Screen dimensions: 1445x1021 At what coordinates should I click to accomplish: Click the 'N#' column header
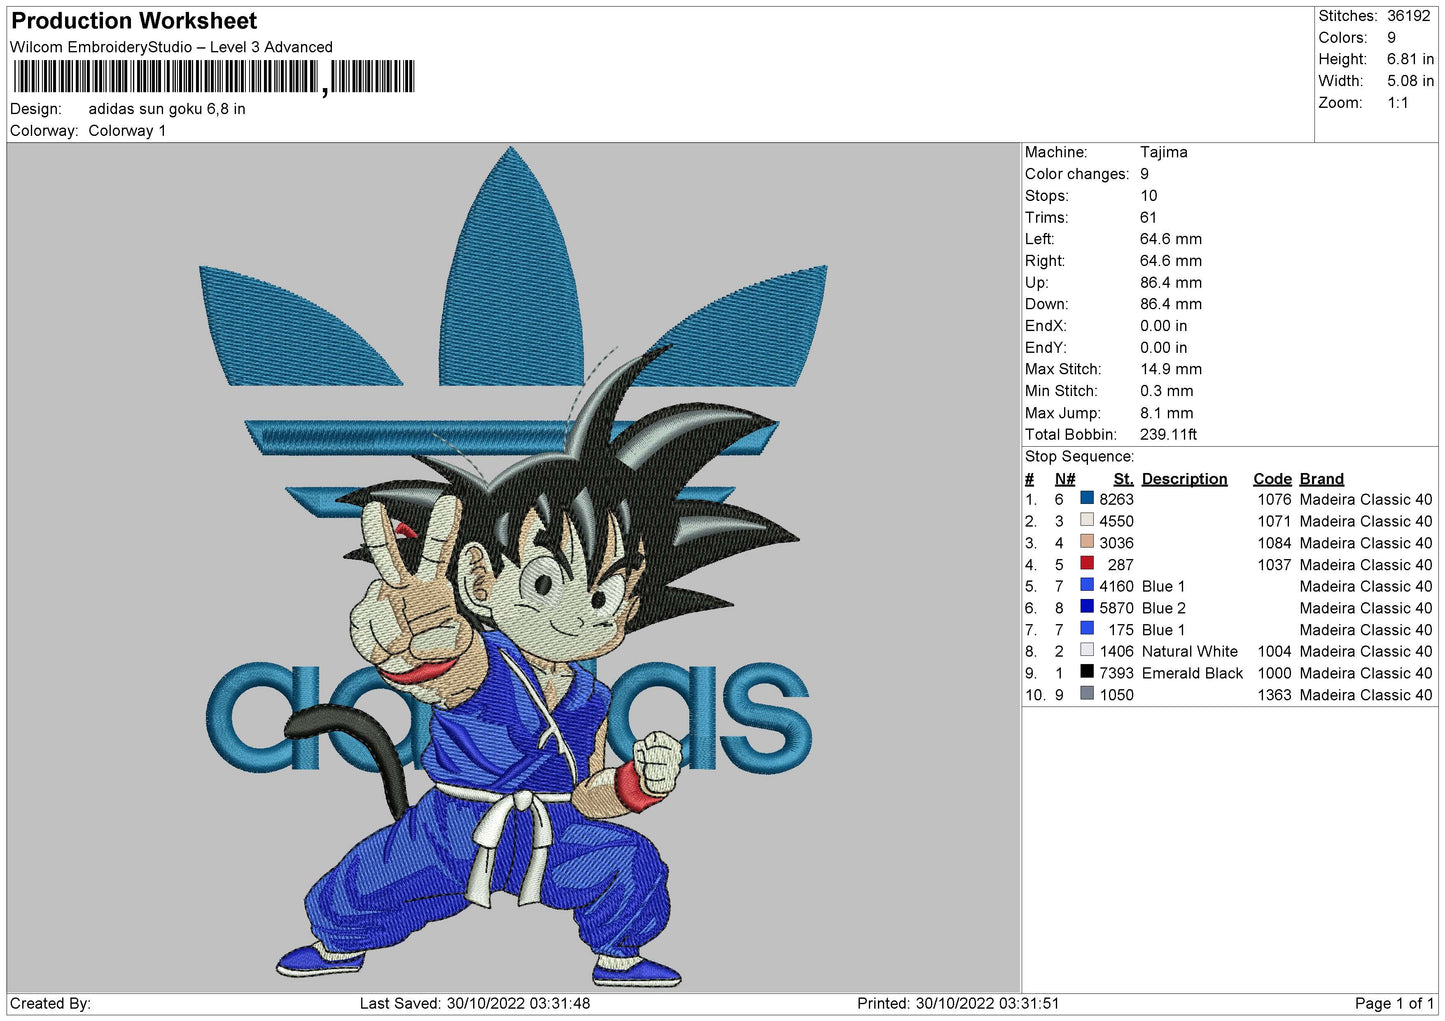click(1065, 479)
